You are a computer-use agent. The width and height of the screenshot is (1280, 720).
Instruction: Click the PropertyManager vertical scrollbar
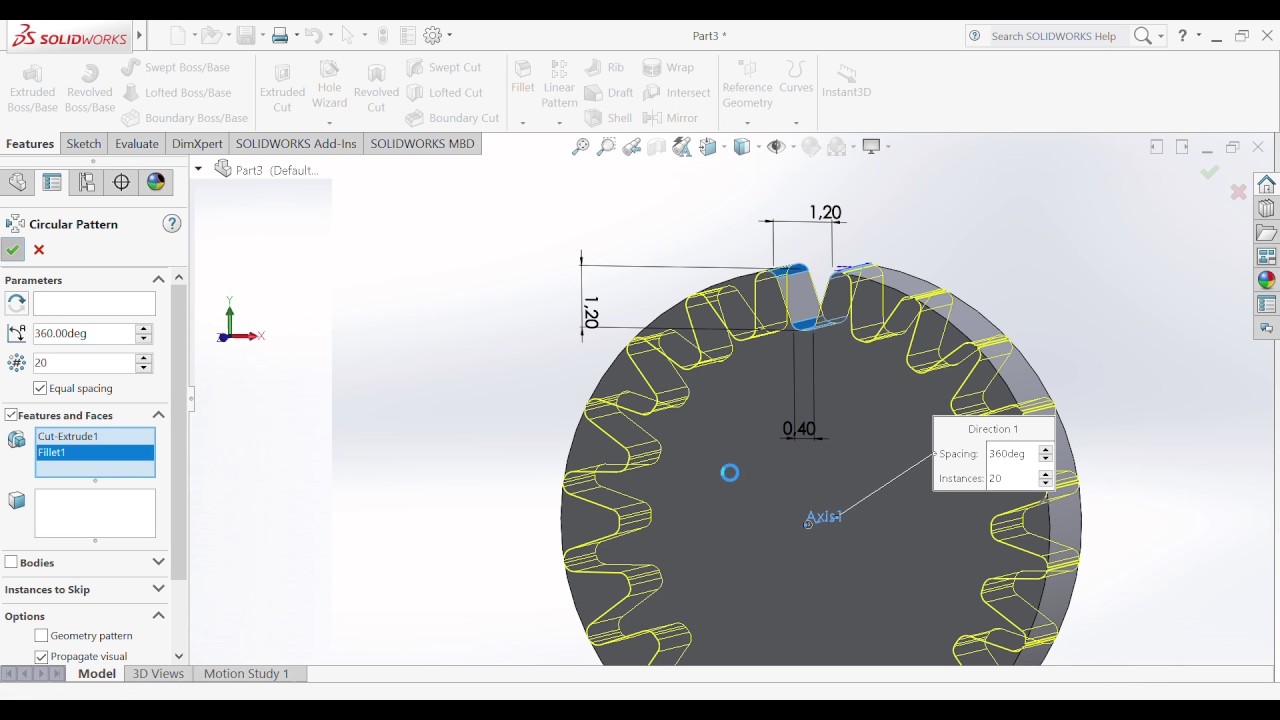179,430
